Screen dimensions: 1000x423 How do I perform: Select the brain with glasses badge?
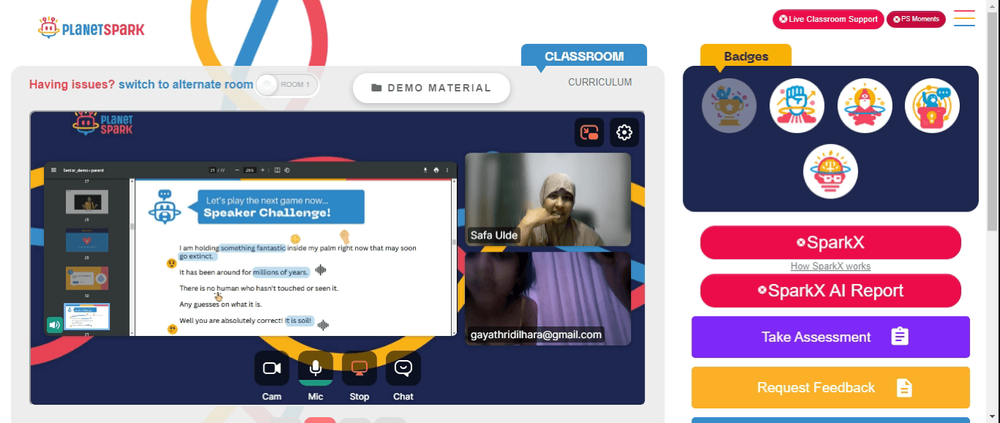coord(830,171)
